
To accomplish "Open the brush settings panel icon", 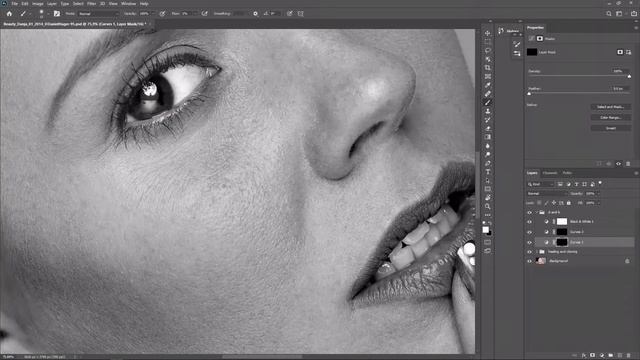I will coord(57,13).
